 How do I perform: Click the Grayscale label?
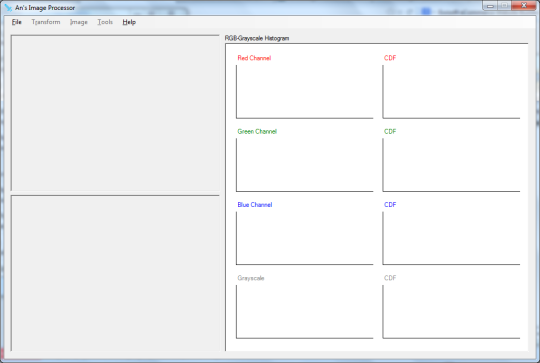pos(251,278)
